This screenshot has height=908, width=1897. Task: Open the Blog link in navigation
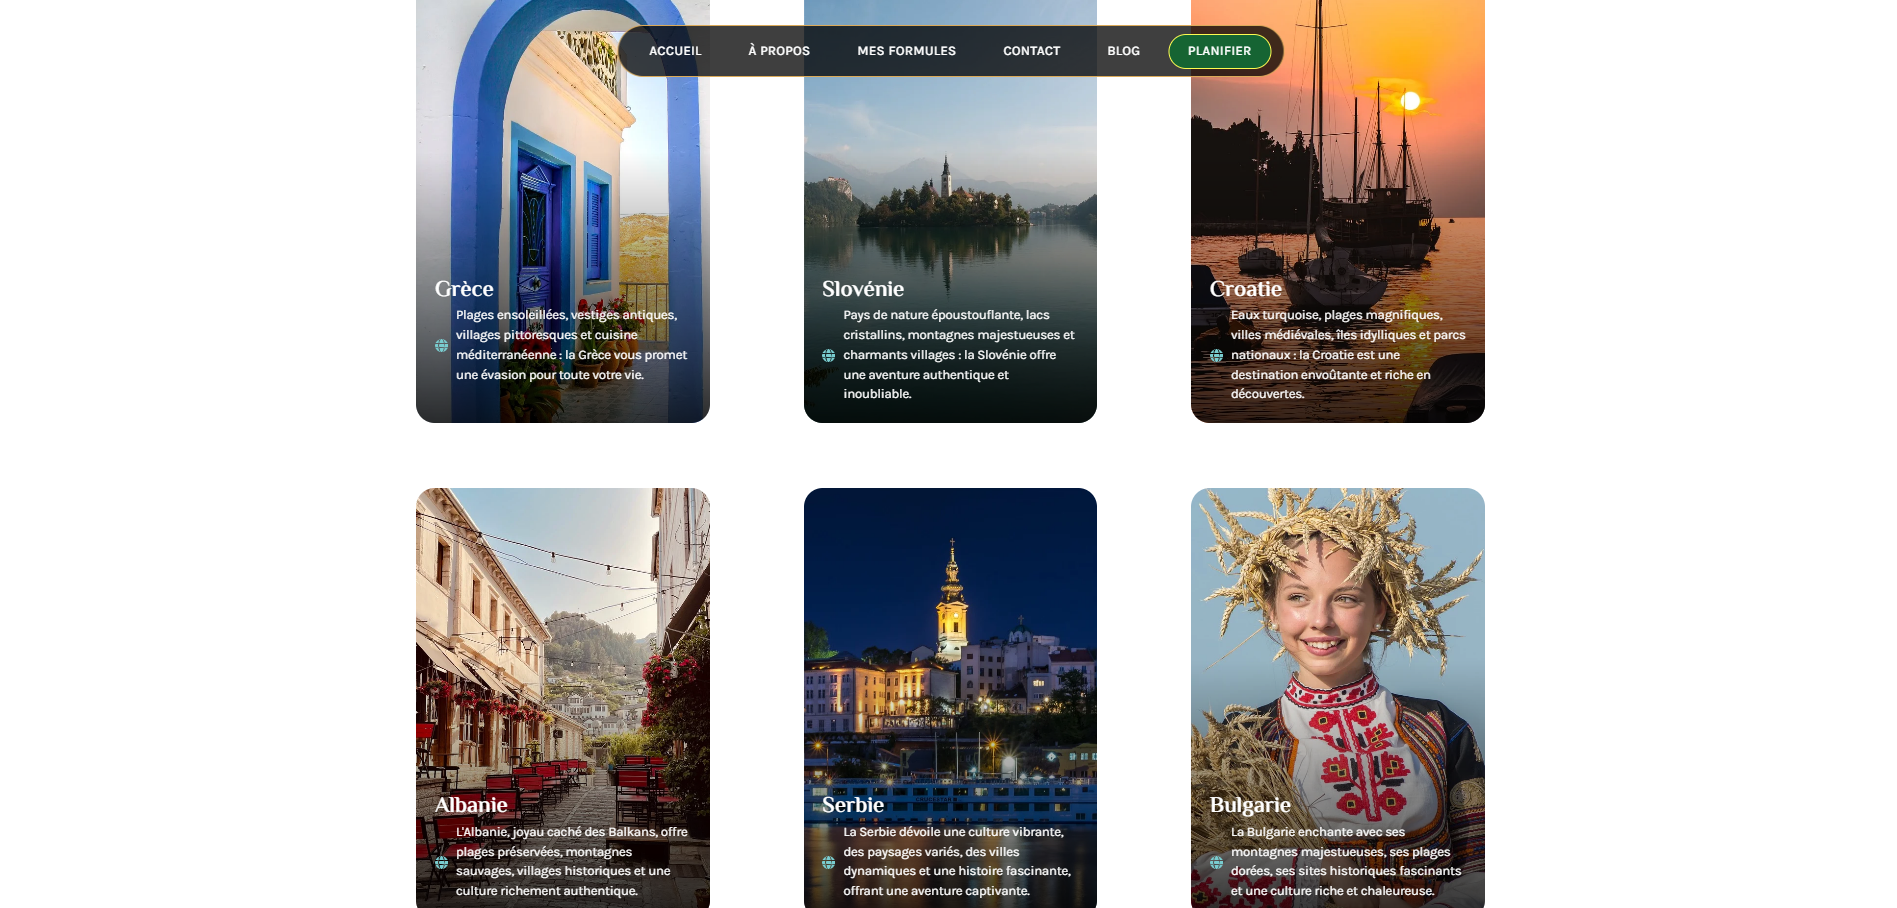[1123, 51]
